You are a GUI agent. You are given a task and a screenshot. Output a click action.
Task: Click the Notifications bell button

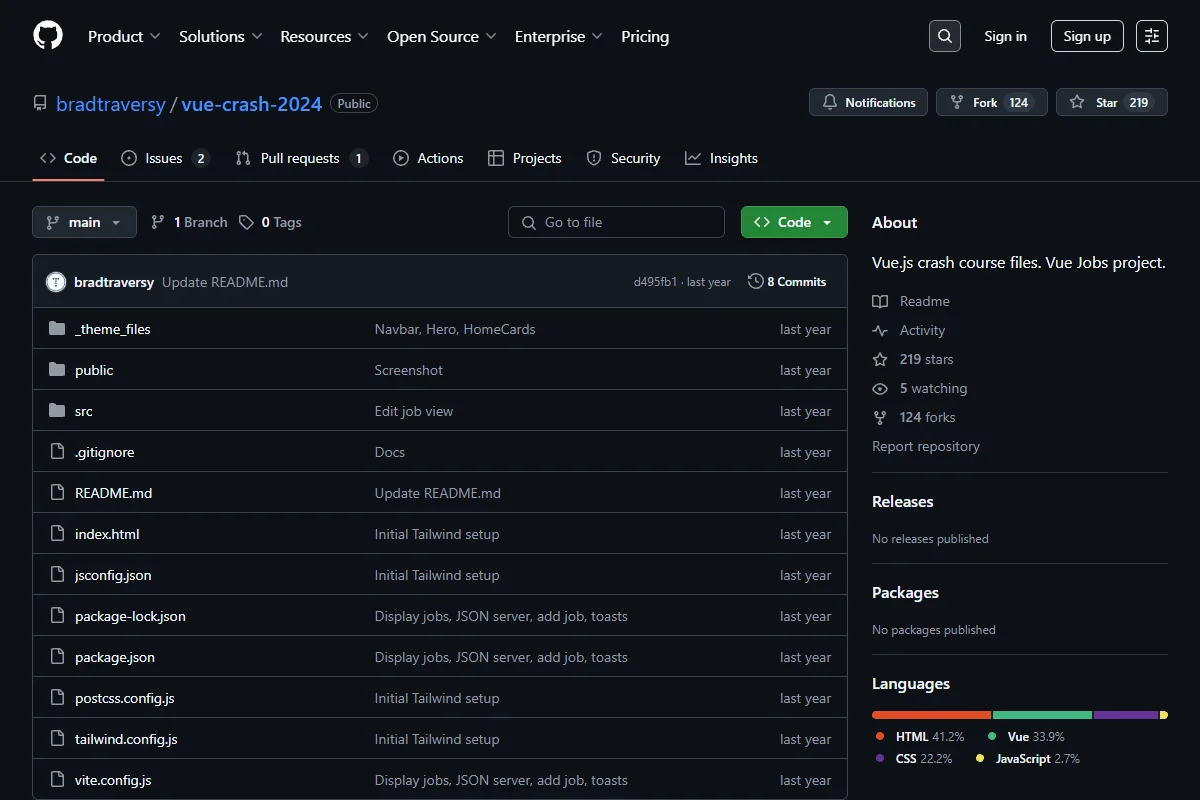868,102
